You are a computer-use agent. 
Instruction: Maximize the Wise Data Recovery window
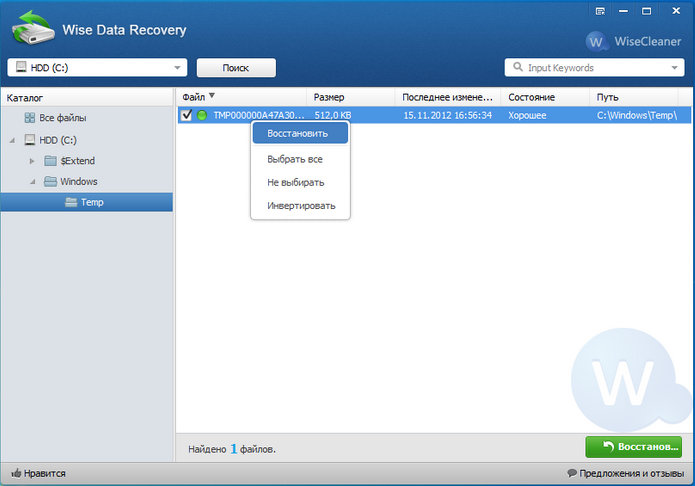647,11
